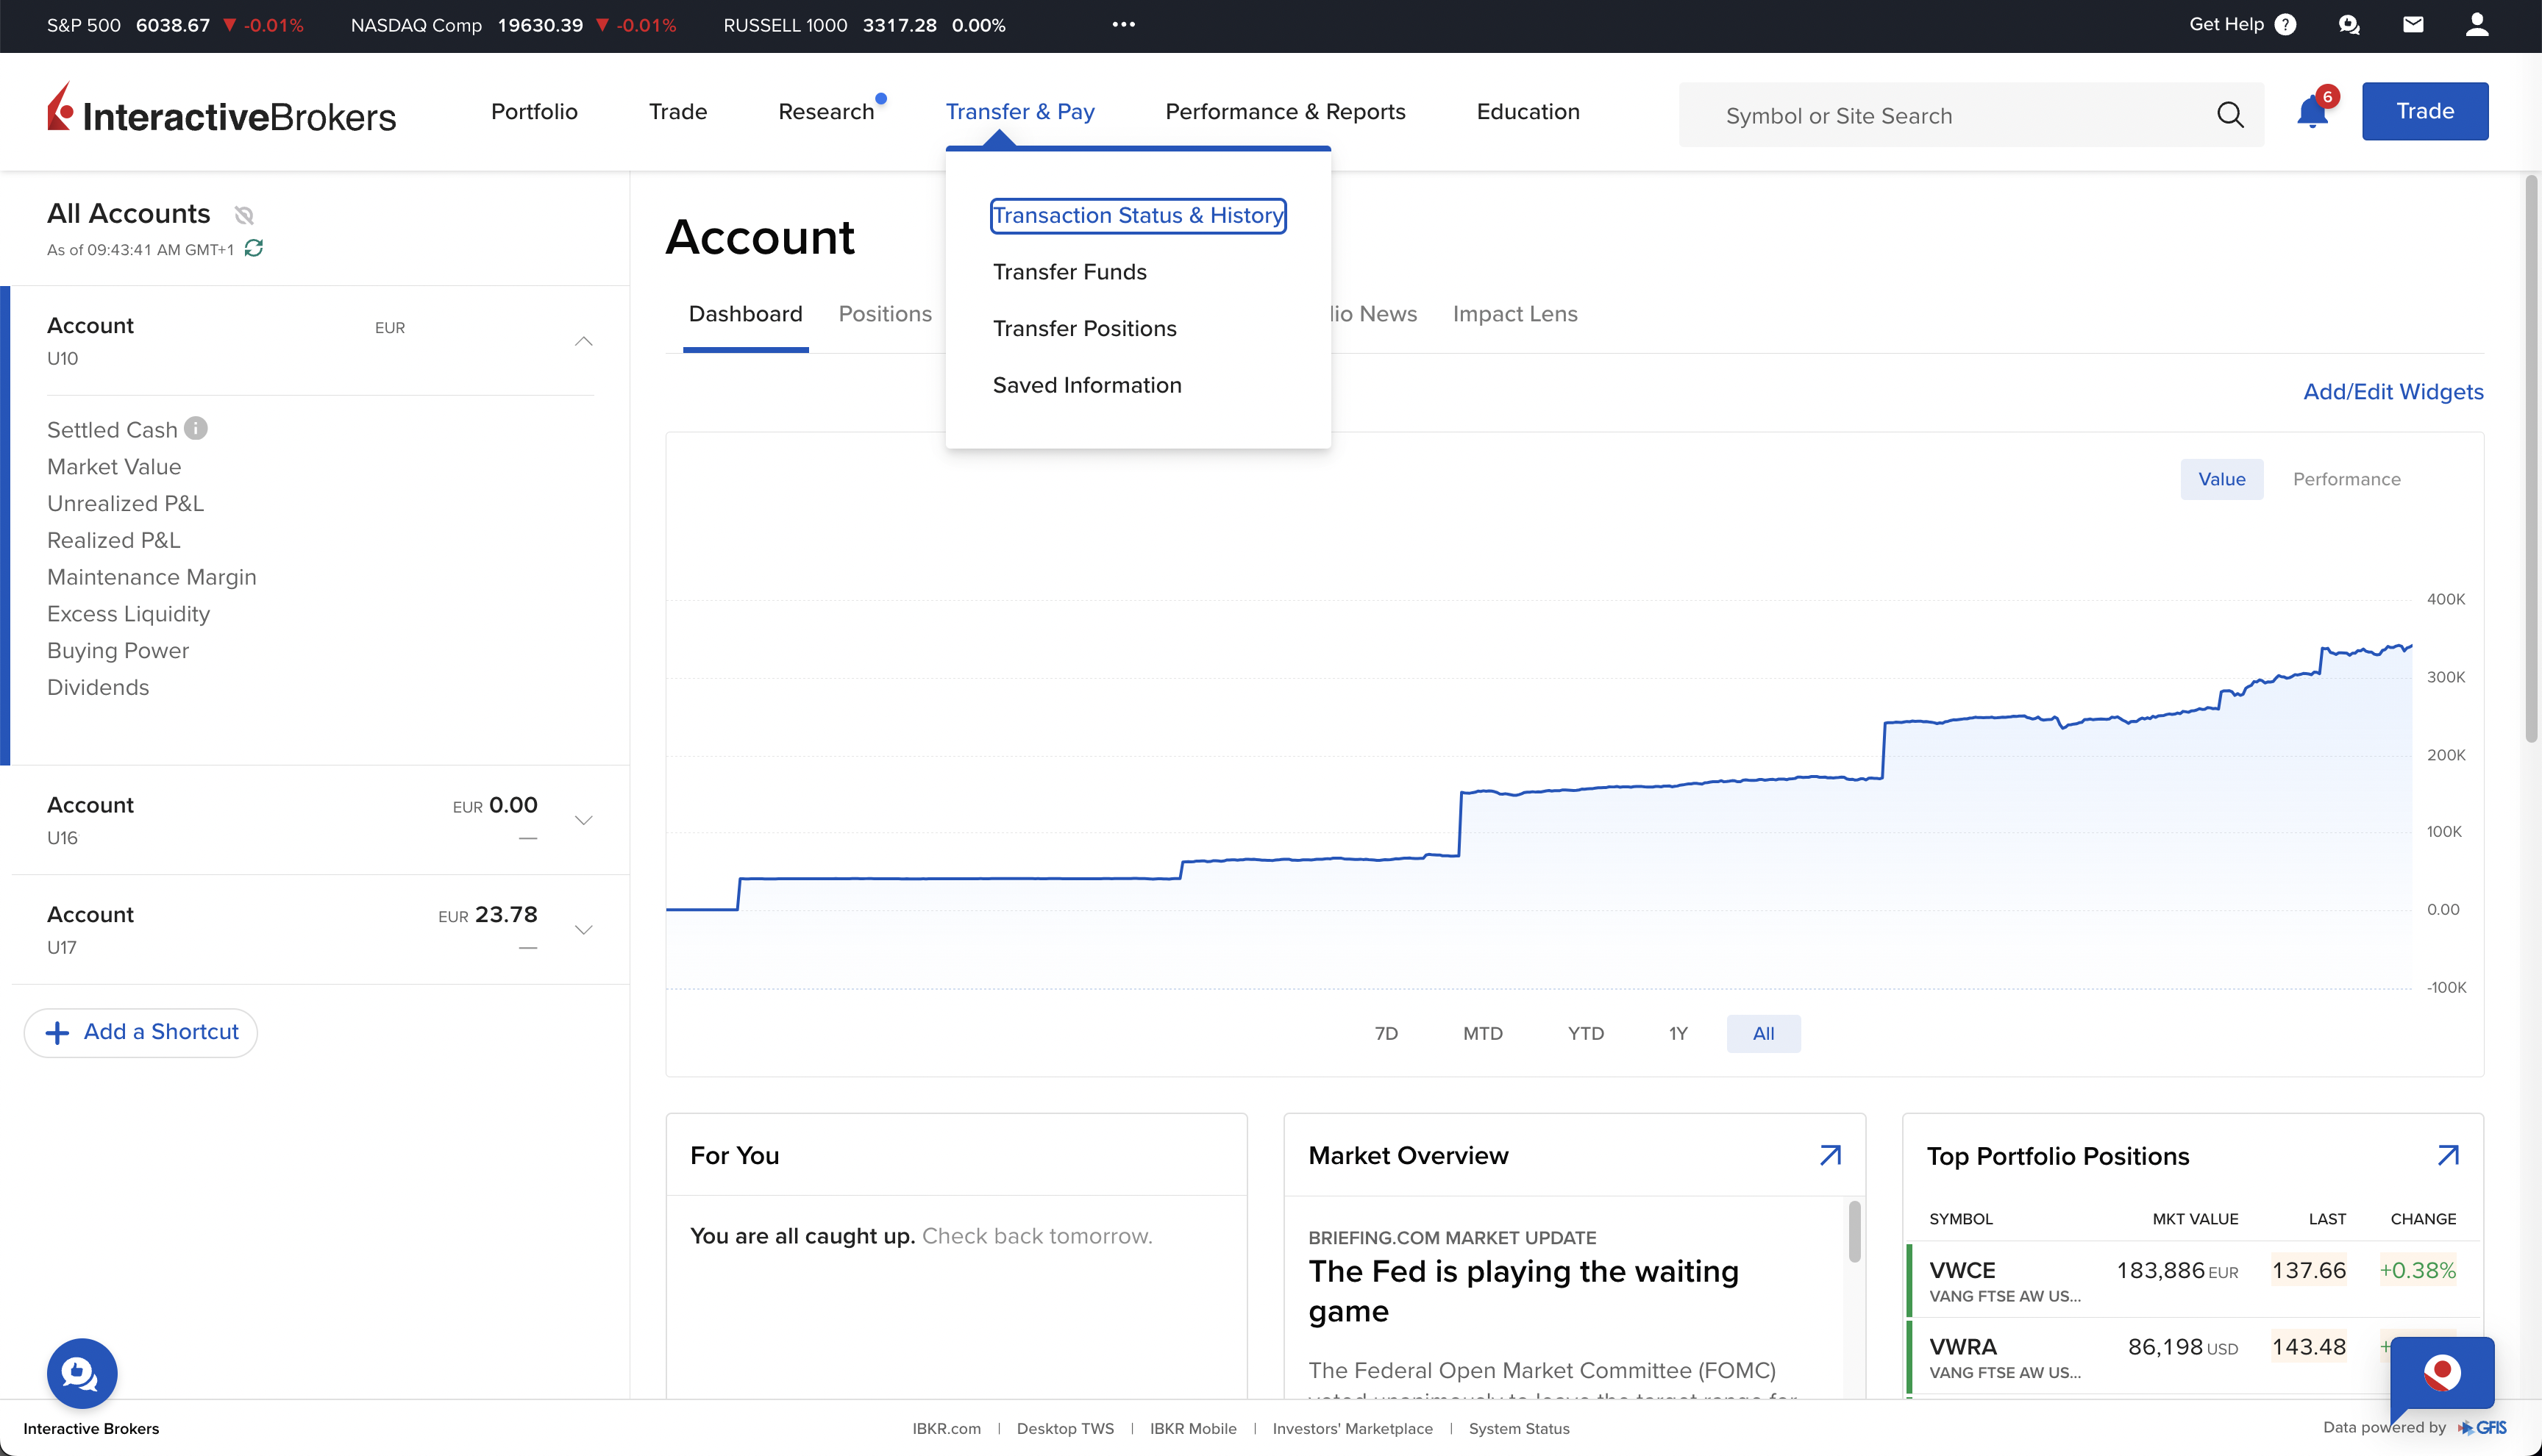Click the Market Overview scrollbar

coord(1855,1231)
